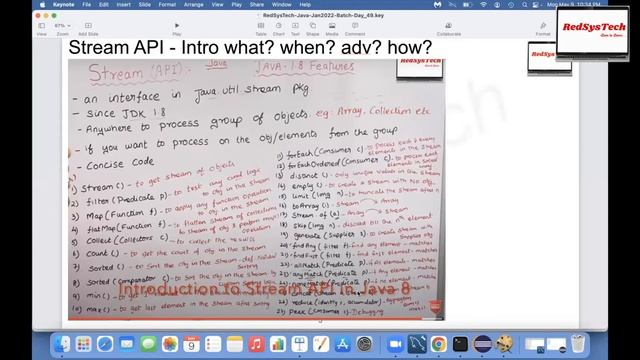The image size is (640, 360).
Task: Open the Slide menu
Action: pyautogui.click(x=144, y=4)
